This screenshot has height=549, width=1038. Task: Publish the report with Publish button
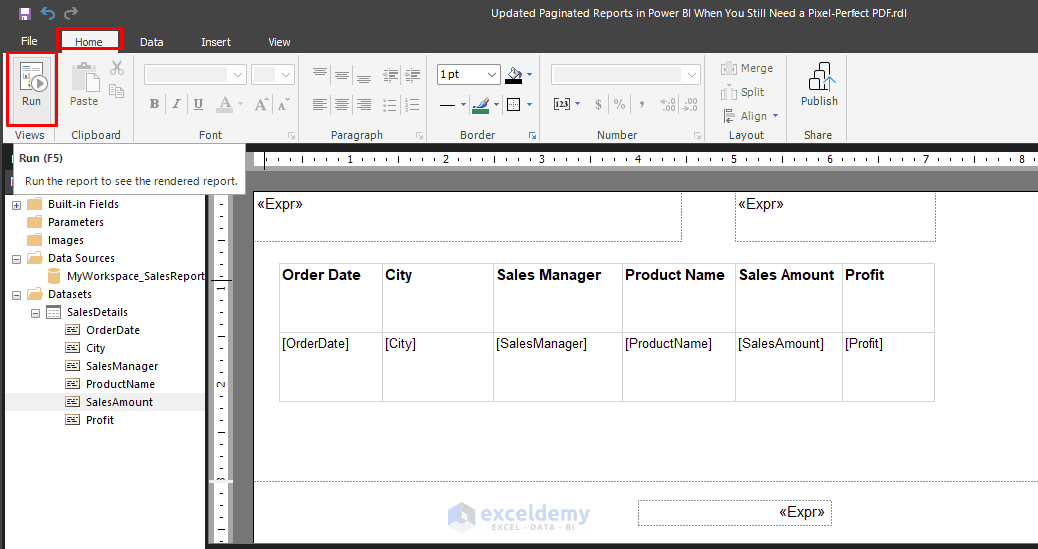tap(819, 84)
